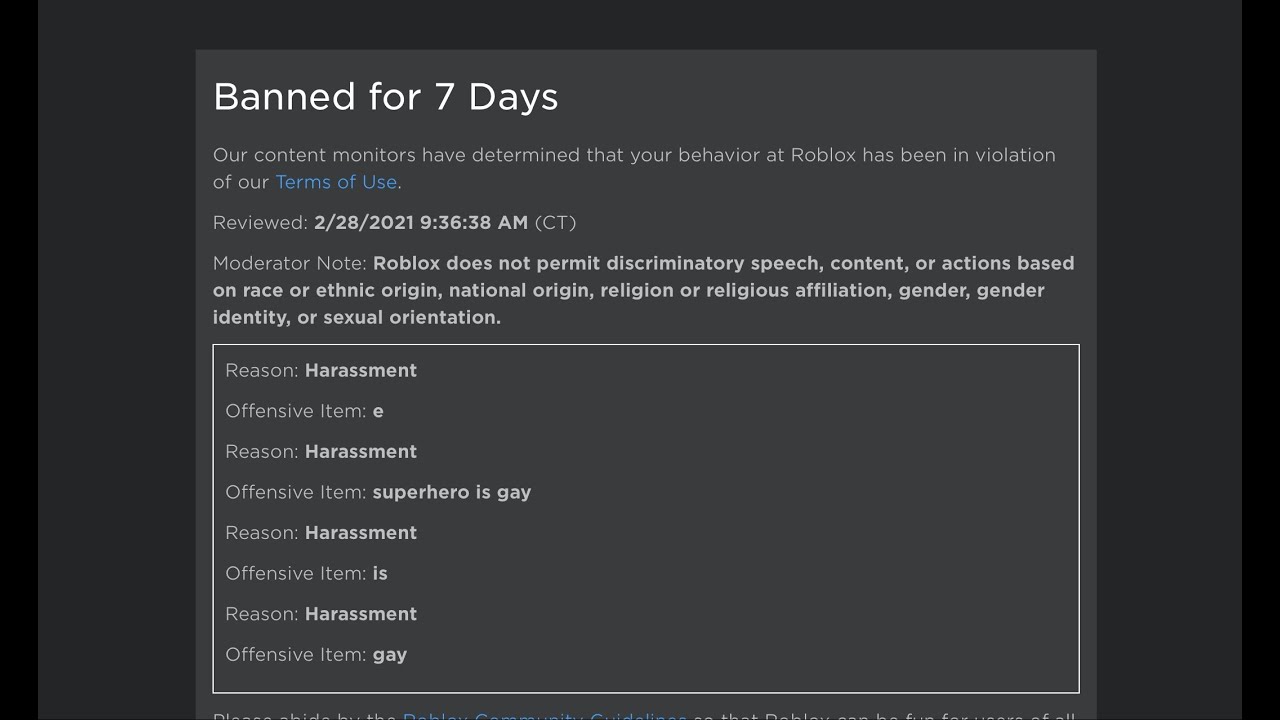Click the offensive item "is"

(380, 573)
